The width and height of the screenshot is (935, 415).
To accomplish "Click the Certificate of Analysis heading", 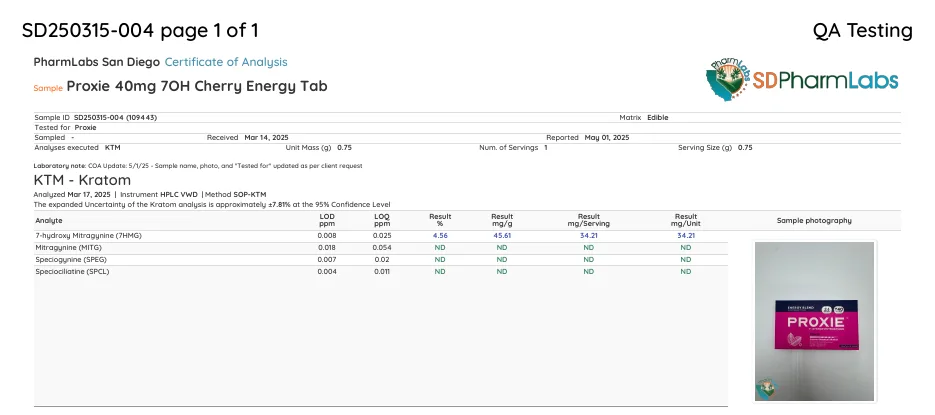I will [226, 62].
